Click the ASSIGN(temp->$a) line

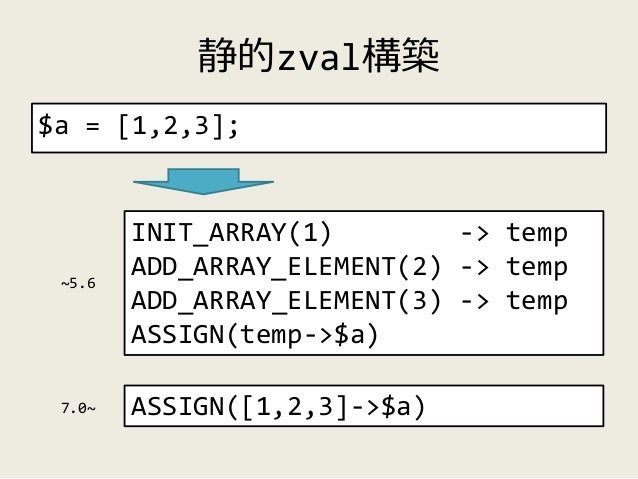pos(255,335)
